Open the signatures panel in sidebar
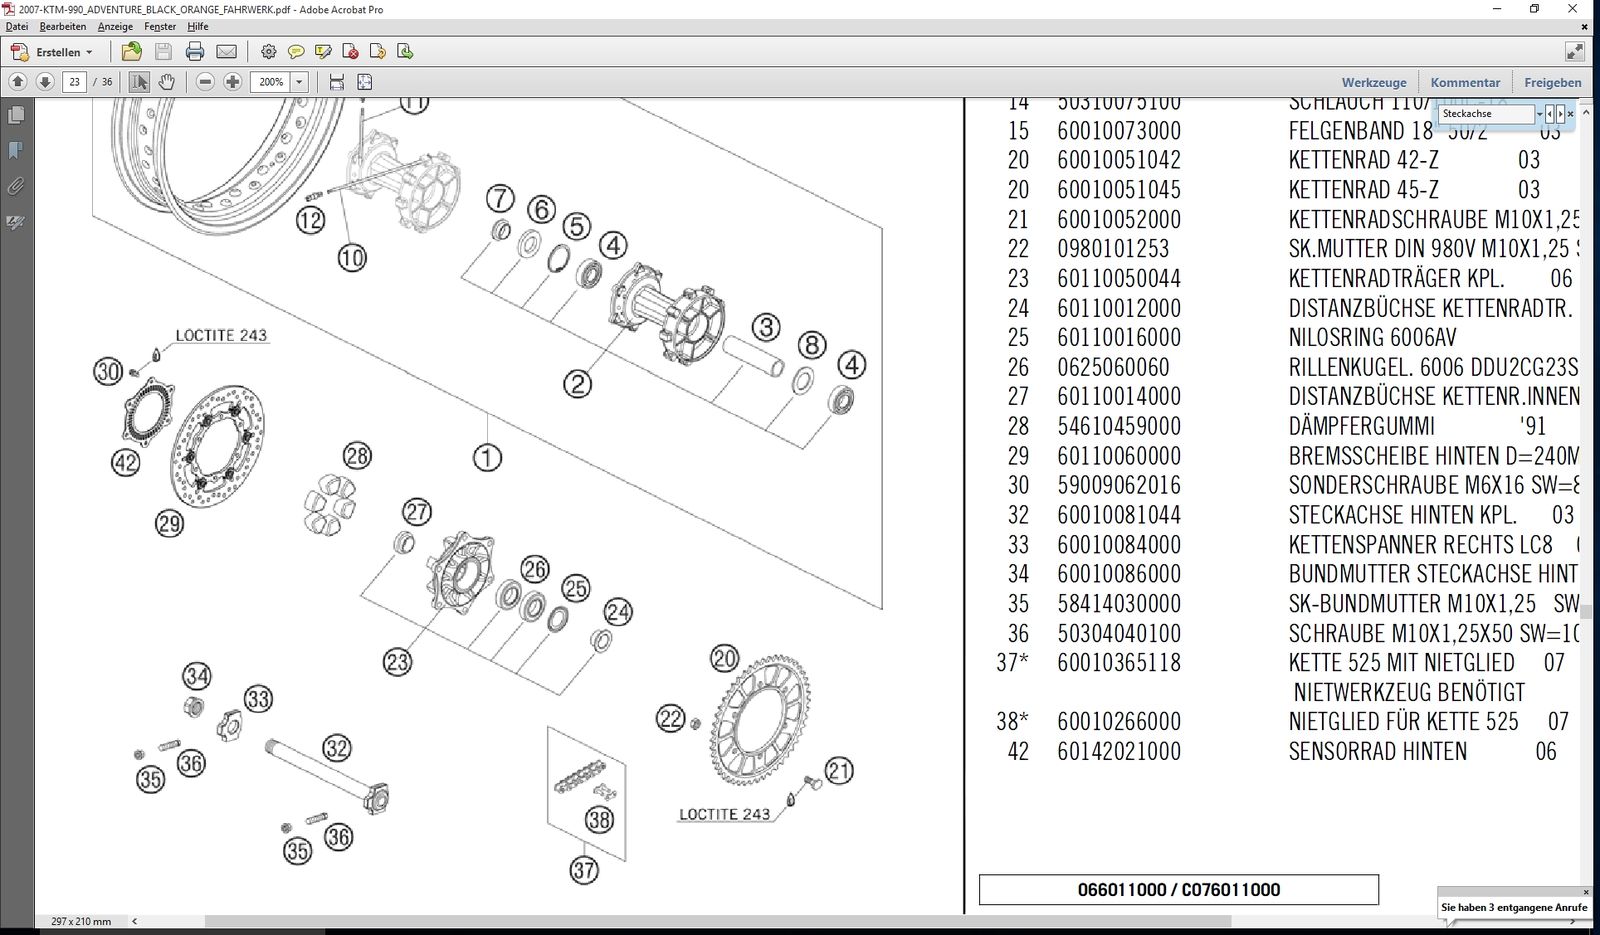 click(16, 222)
